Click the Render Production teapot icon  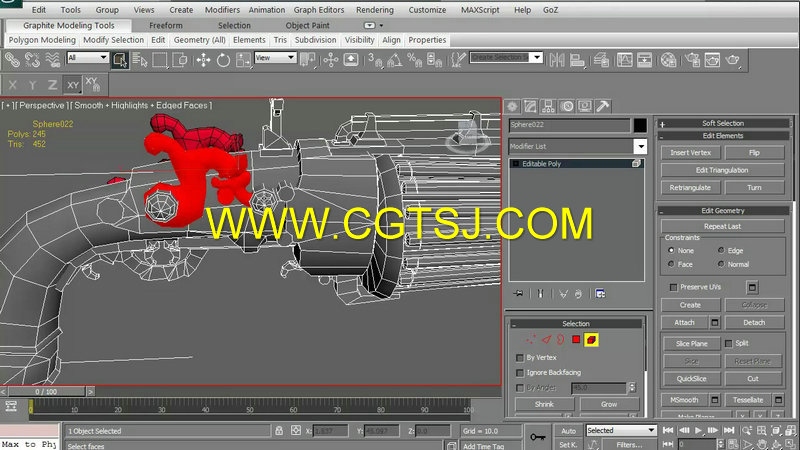tap(733, 60)
